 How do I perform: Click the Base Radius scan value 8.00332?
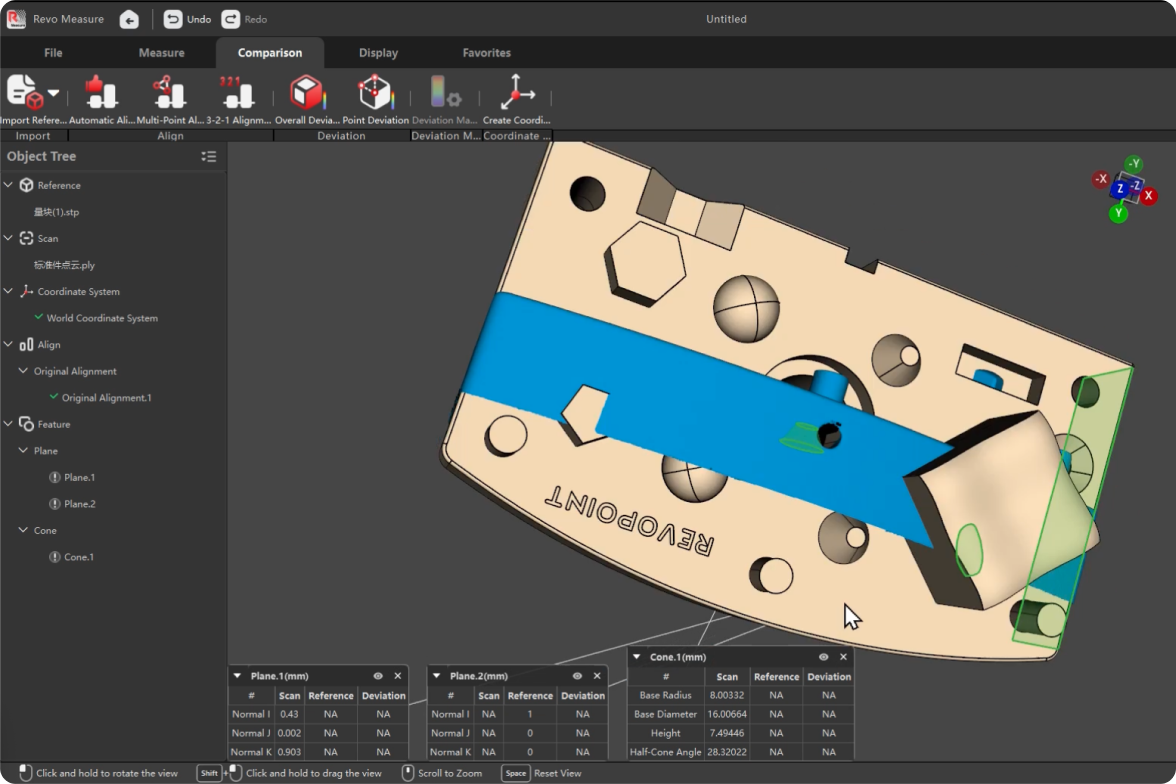[x=727, y=695]
